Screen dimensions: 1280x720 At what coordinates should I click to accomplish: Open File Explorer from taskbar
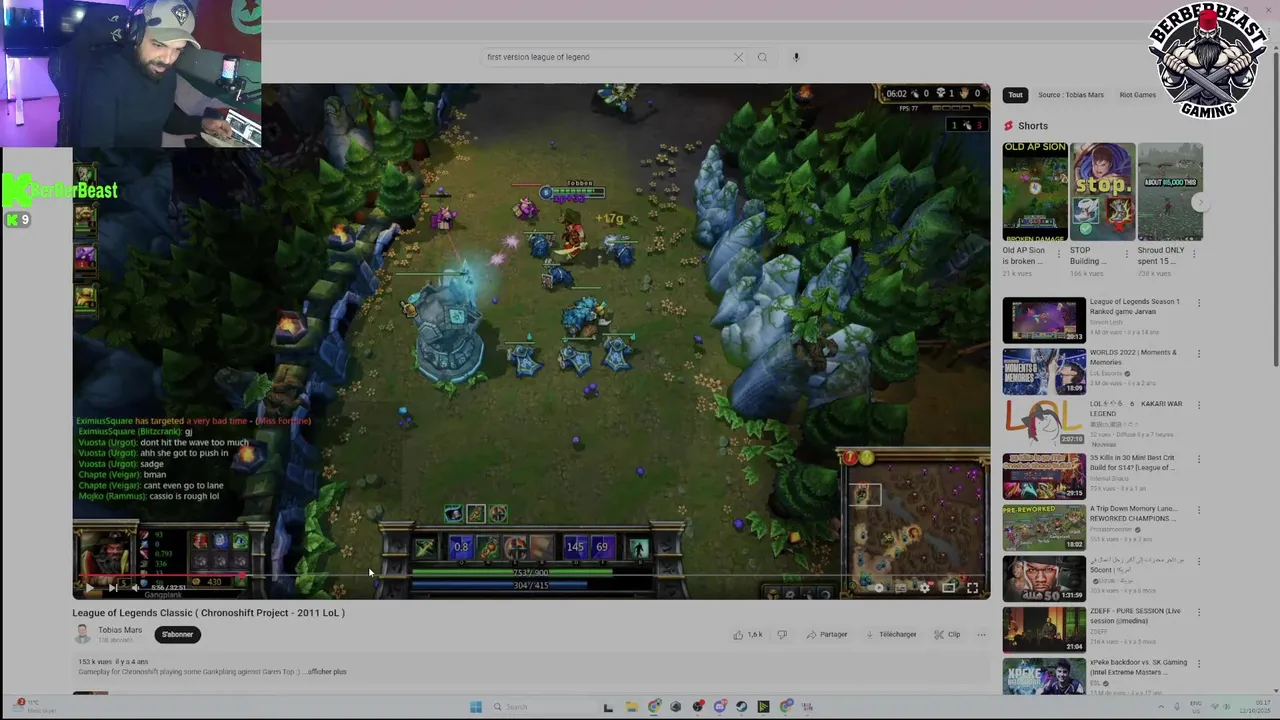click(632, 707)
